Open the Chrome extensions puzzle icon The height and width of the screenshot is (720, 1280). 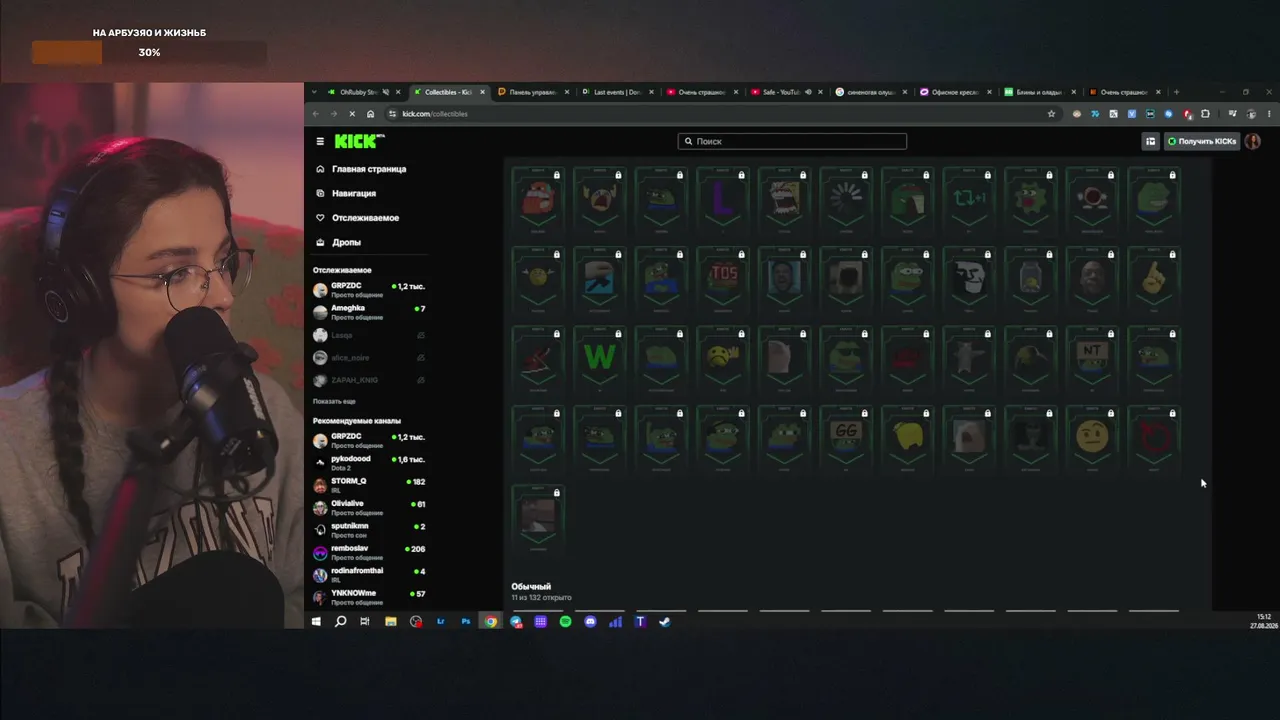point(1205,114)
